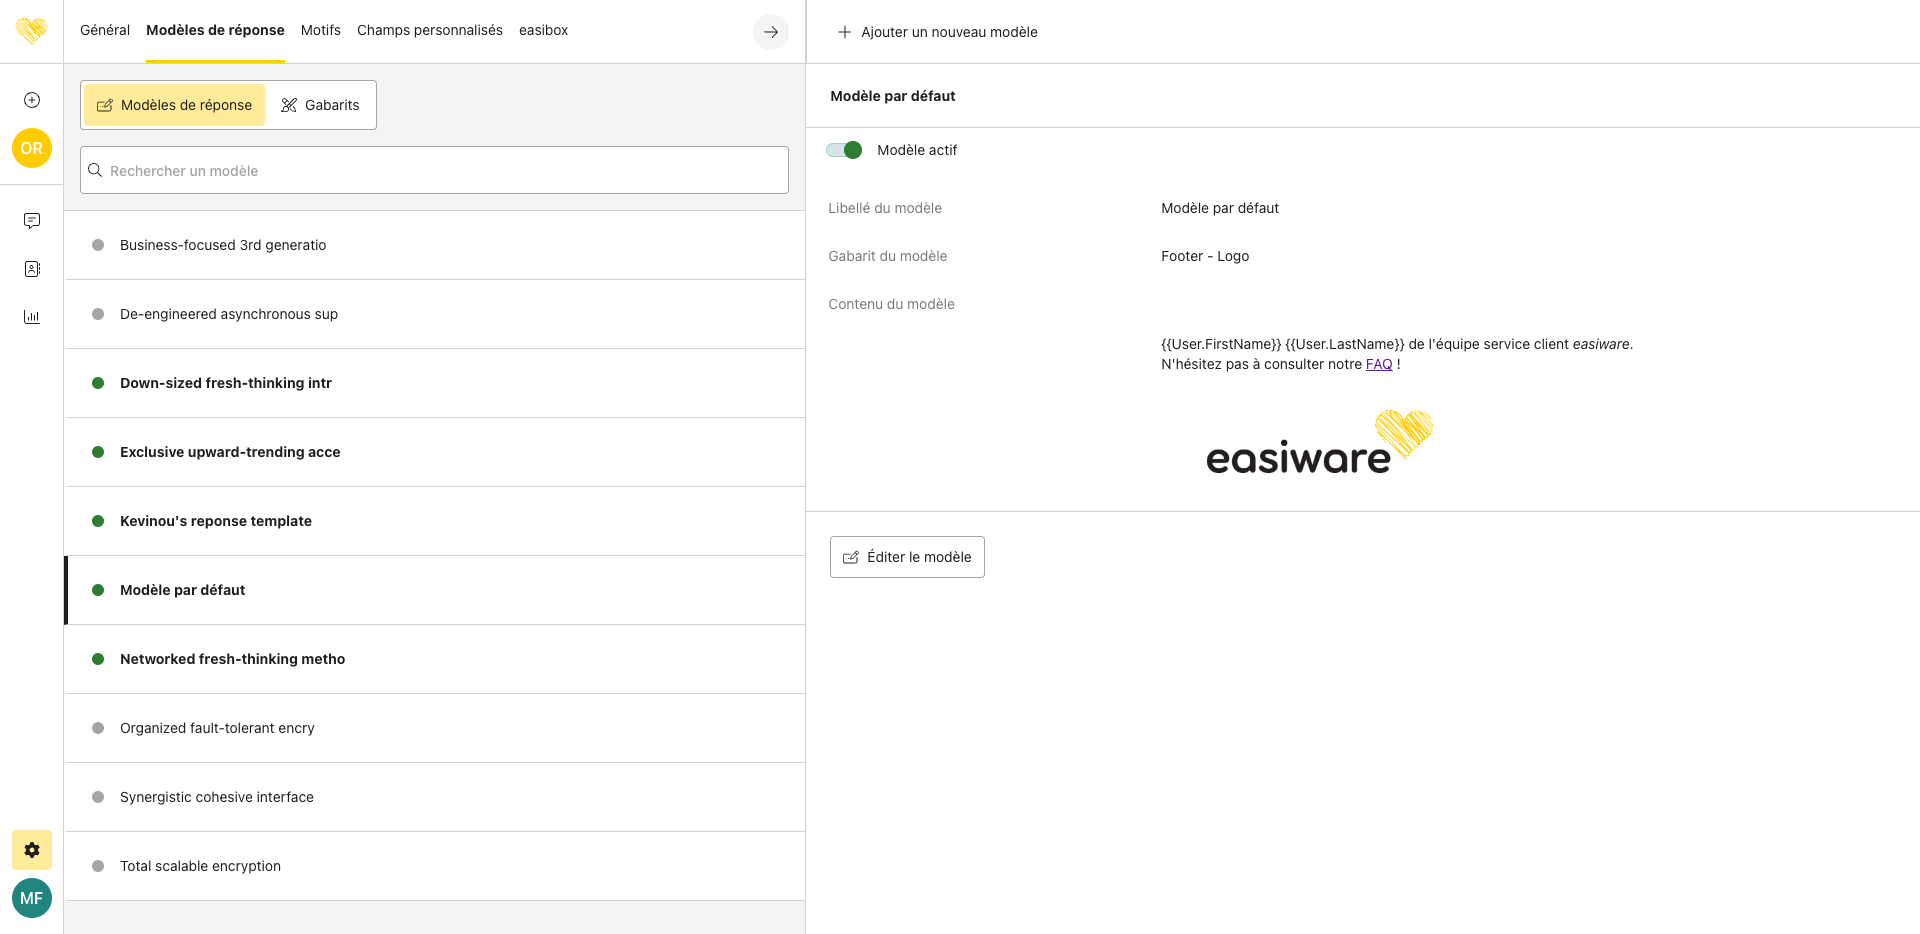Select Kevinou's reponse template in list
1920x934 pixels.
click(216, 521)
